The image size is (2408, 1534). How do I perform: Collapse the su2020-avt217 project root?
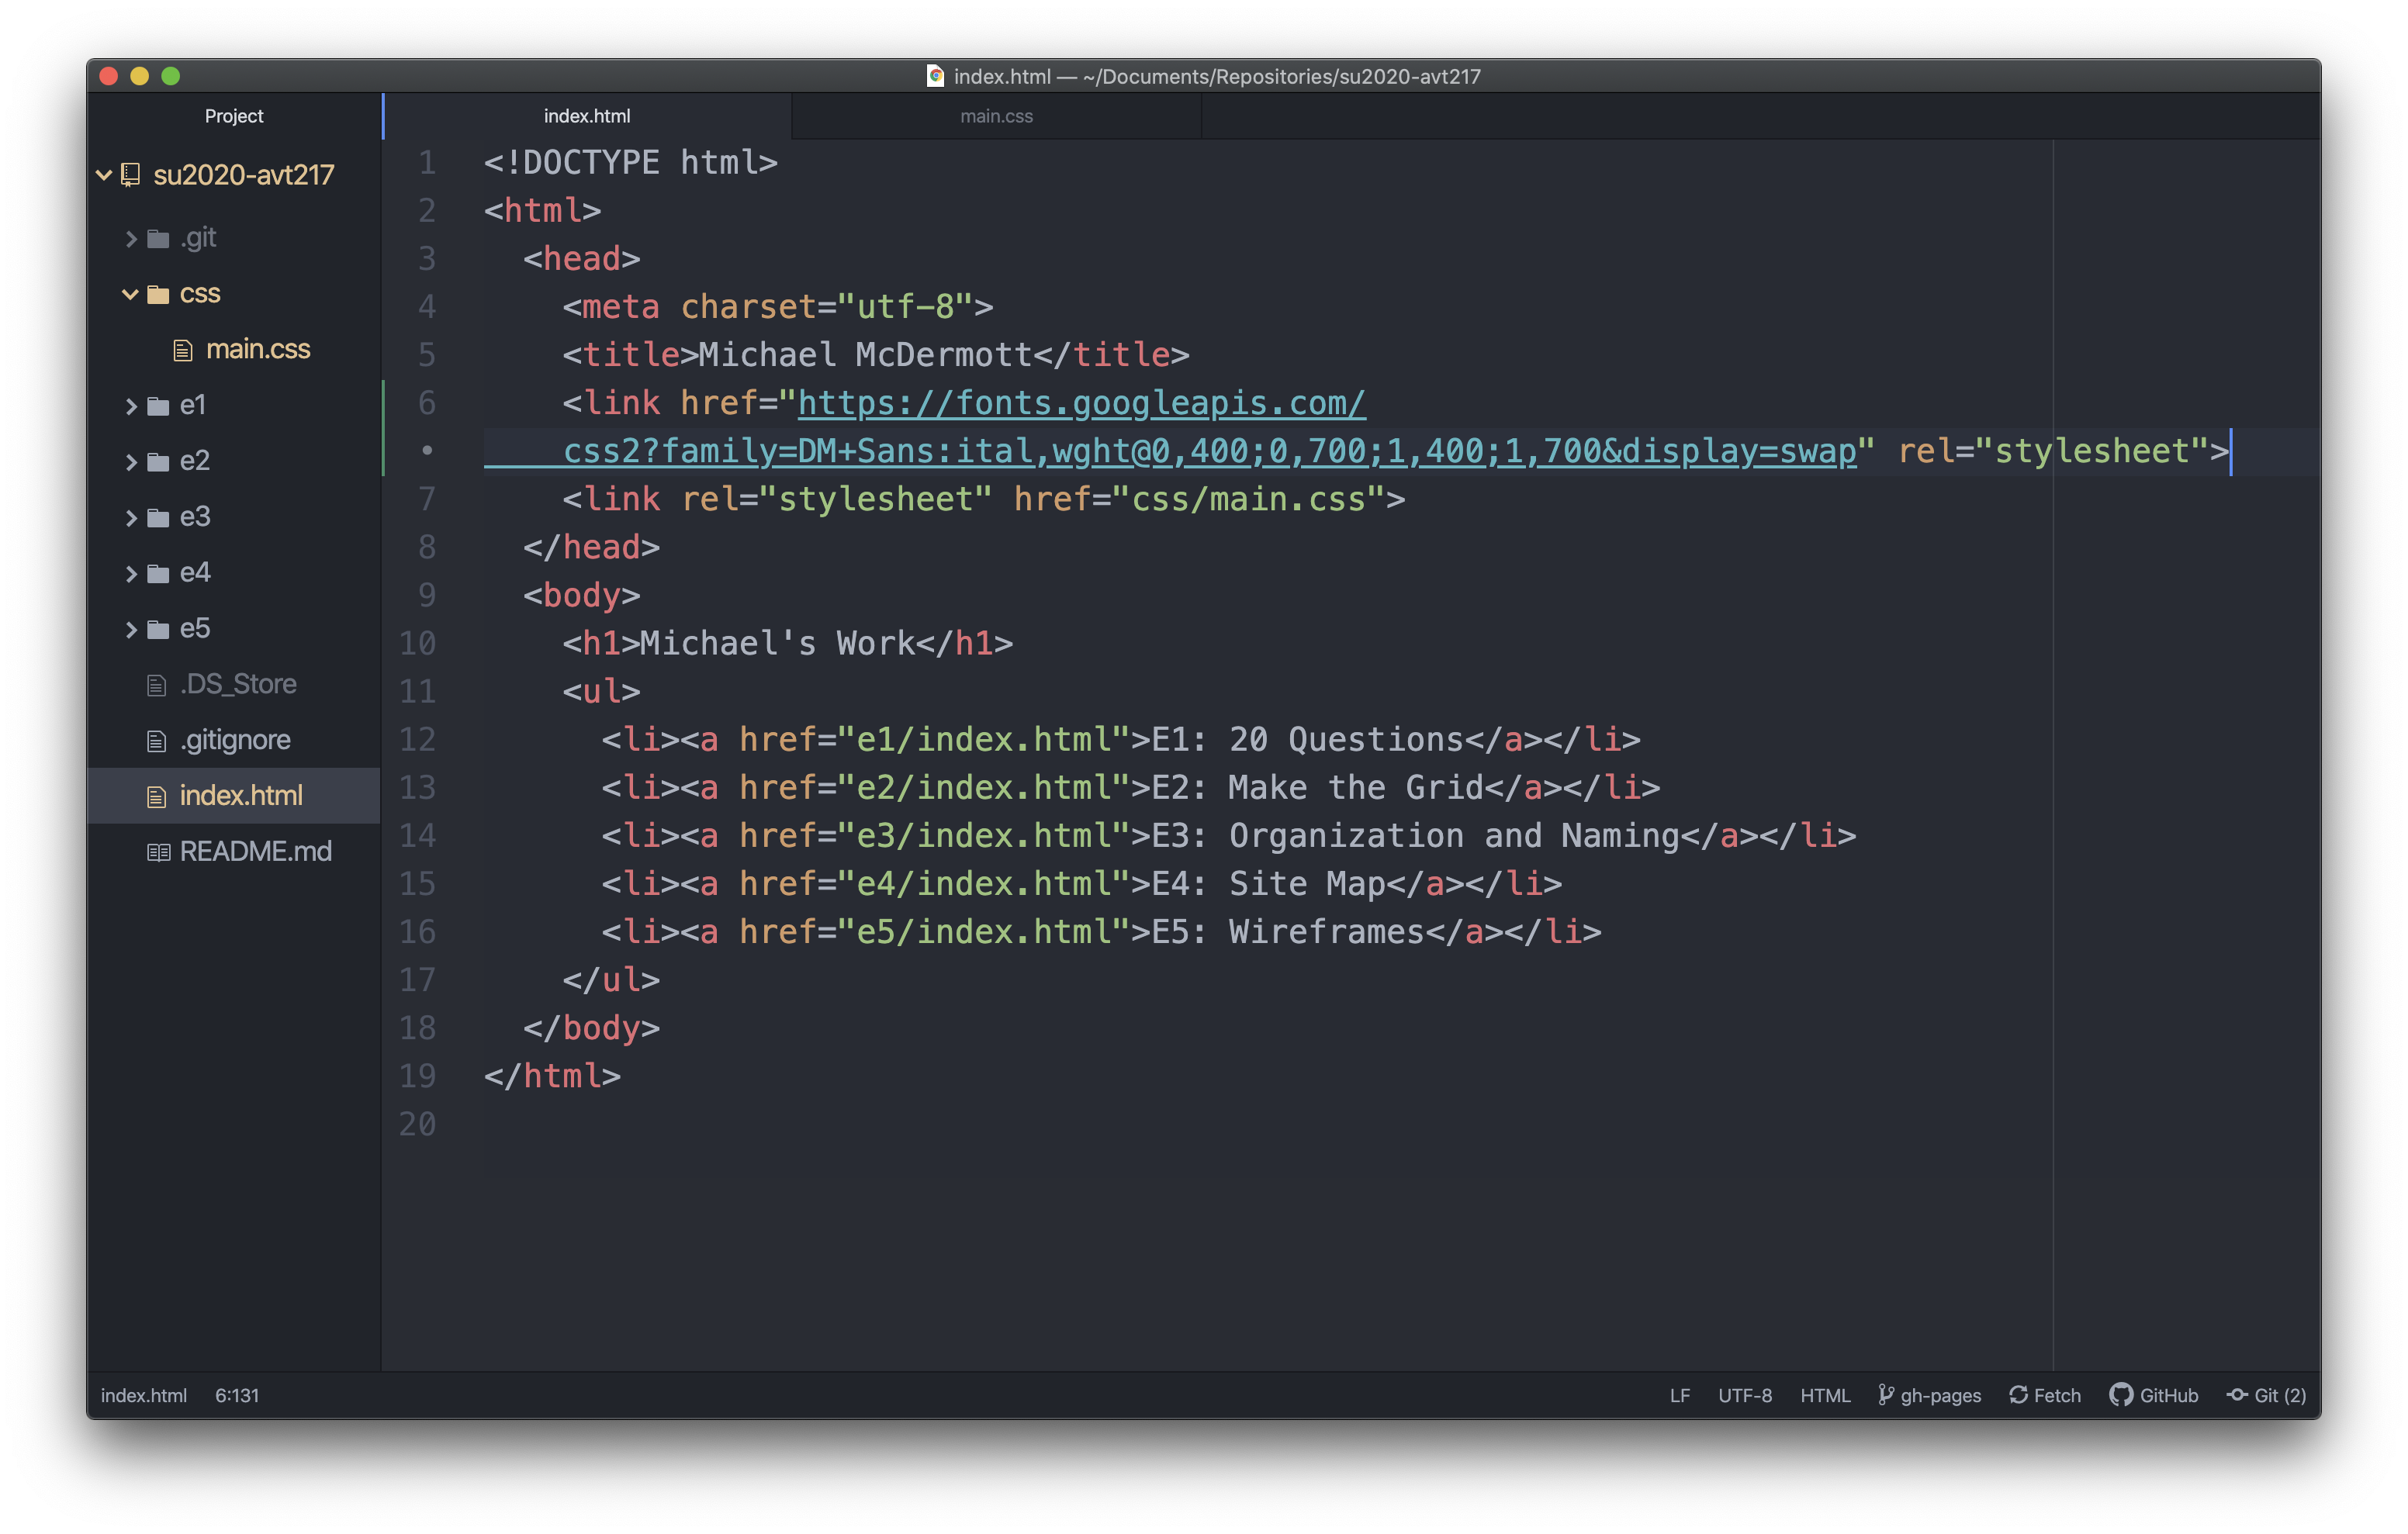[x=104, y=175]
